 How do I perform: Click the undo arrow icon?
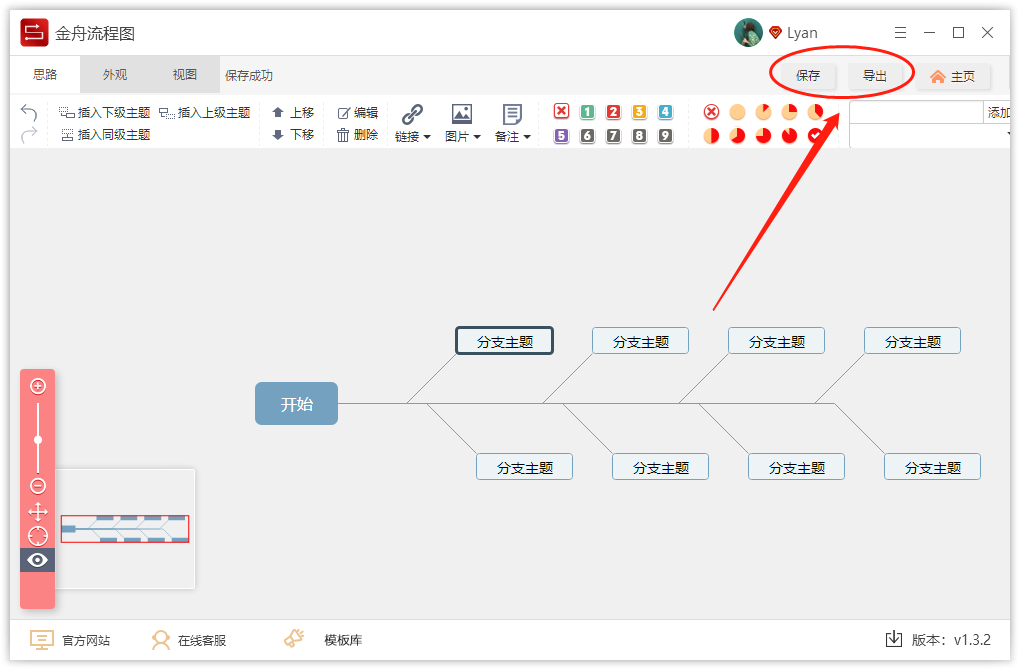(28, 112)
